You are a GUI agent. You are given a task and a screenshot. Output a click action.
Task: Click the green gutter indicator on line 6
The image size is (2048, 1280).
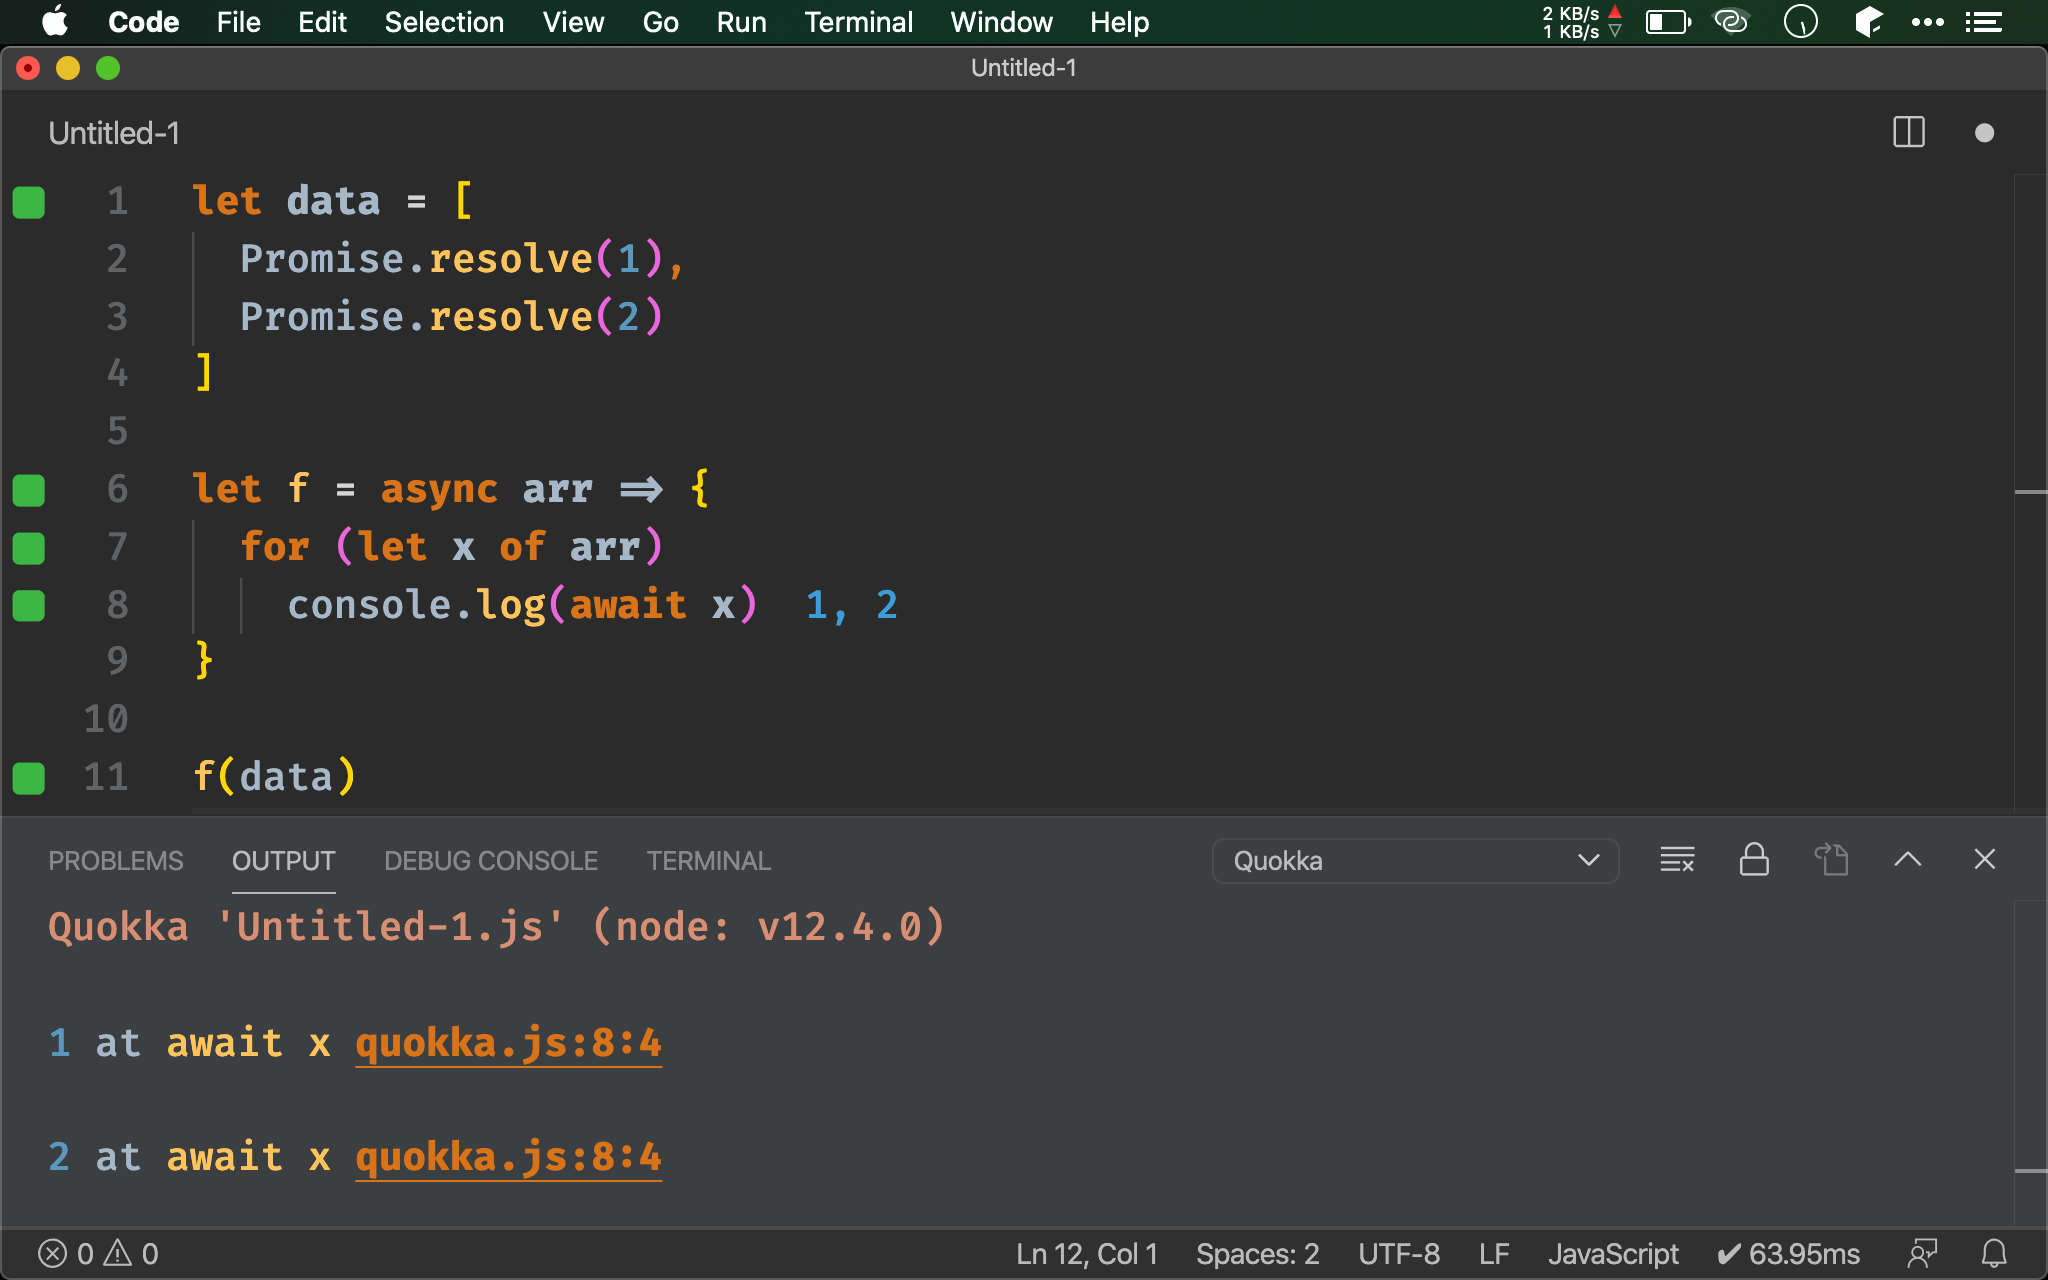[29, 490]
